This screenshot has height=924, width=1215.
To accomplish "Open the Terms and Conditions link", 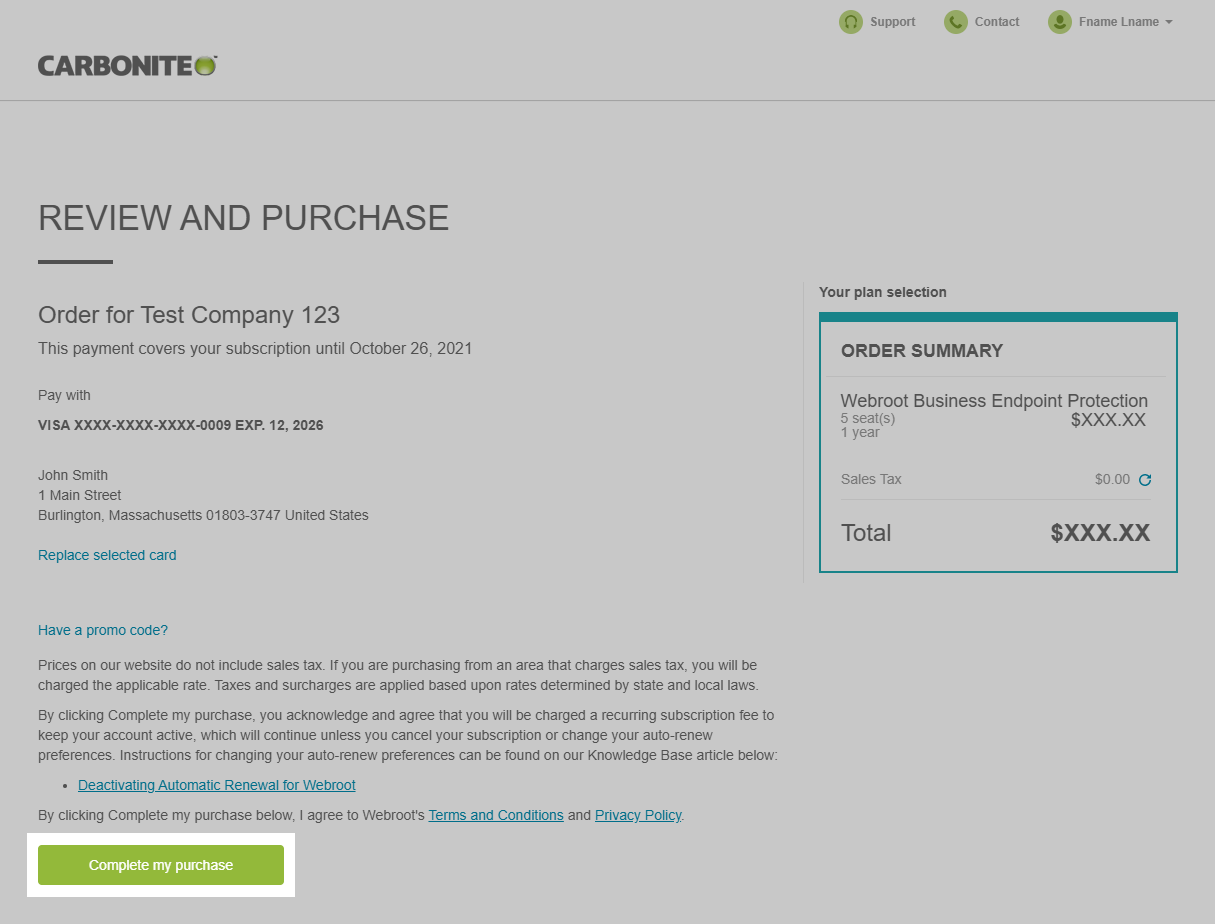I will [x=496, y=815].
